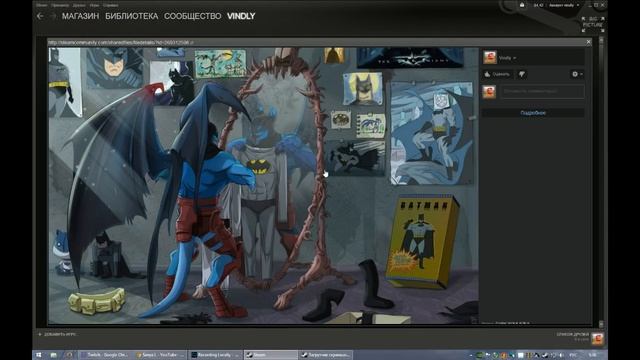This screenshot has width=640, height=360.
Task: Go back with the left arrow
Action: [40, 16]
